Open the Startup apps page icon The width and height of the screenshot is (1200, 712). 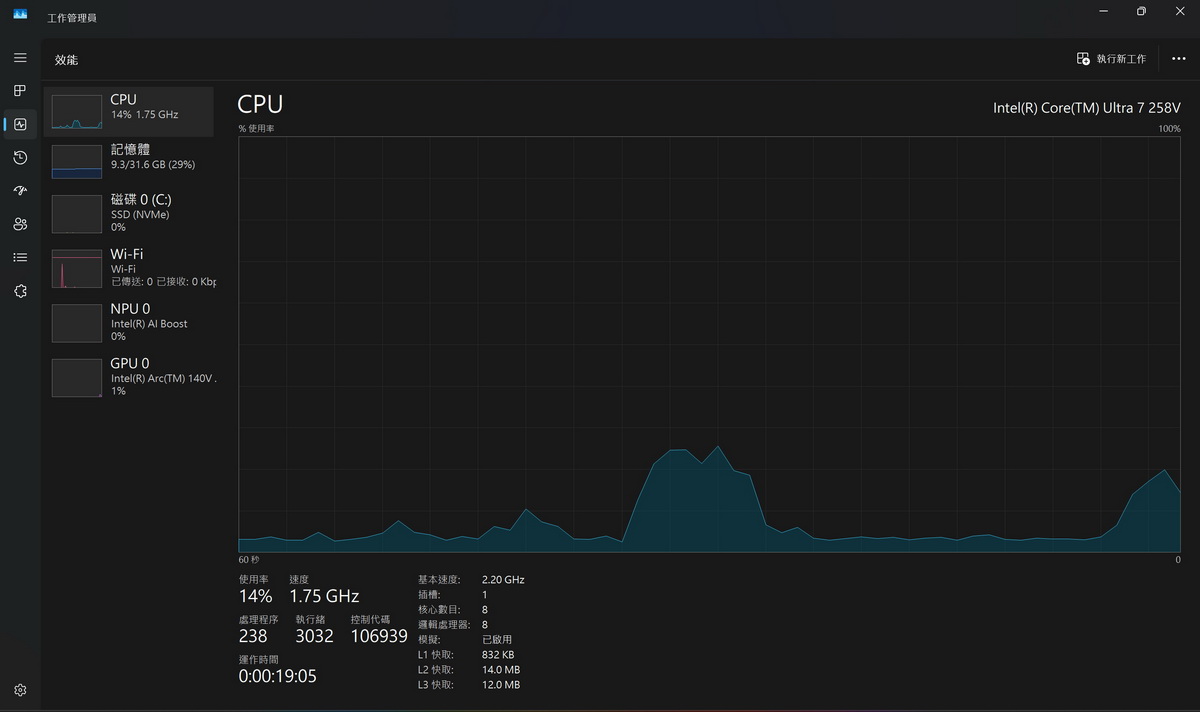(20, 191)
